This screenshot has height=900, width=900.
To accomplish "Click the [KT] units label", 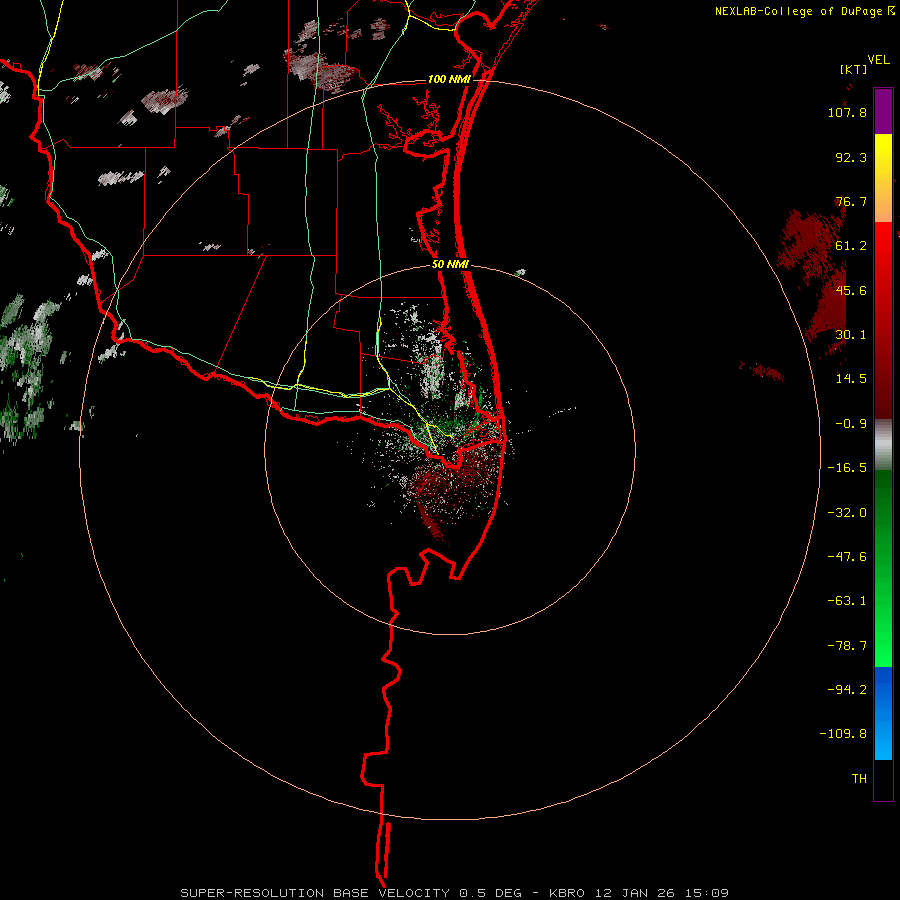I will (854, 69).
